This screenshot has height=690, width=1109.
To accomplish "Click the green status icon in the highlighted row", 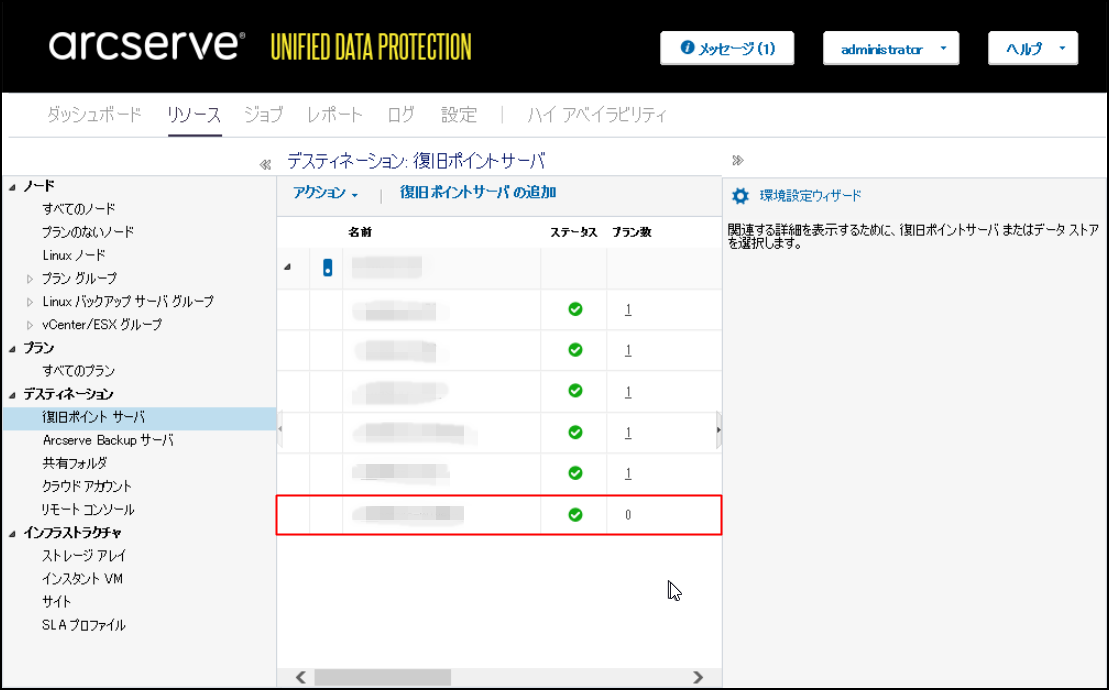I will tap(575, 515).
